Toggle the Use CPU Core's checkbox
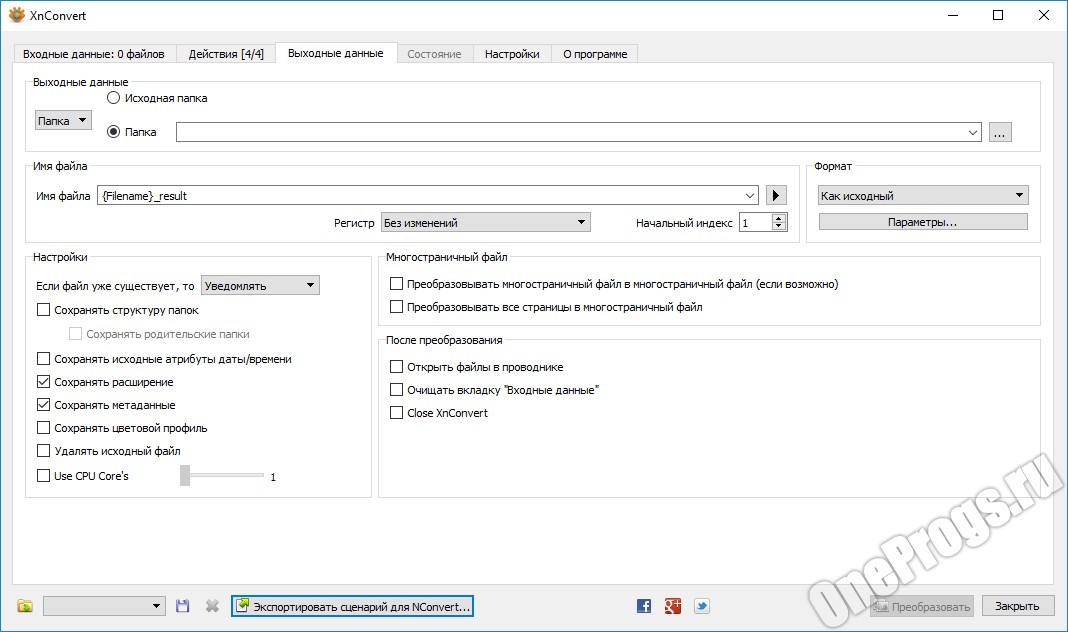 click(44, 475)
